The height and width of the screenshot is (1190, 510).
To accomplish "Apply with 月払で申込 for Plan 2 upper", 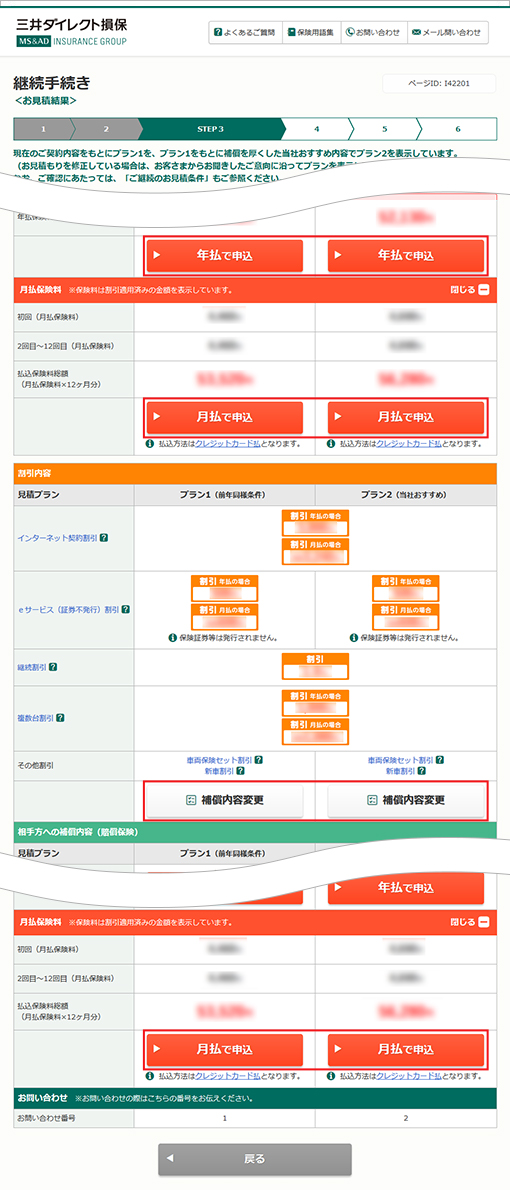I will pyautogui.click(x=406, y=417).
